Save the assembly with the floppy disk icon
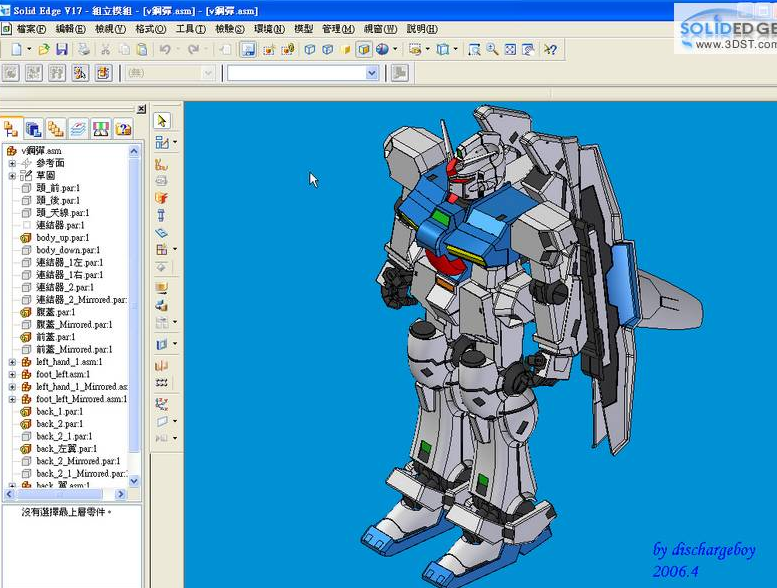 point(62,49)
